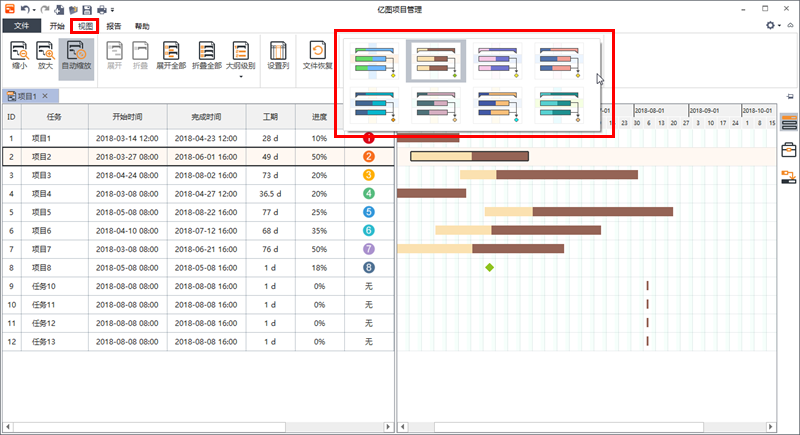Click the save icon in quick access bar
The height and width of the screenshot is (435, 800).
[87, 10]
